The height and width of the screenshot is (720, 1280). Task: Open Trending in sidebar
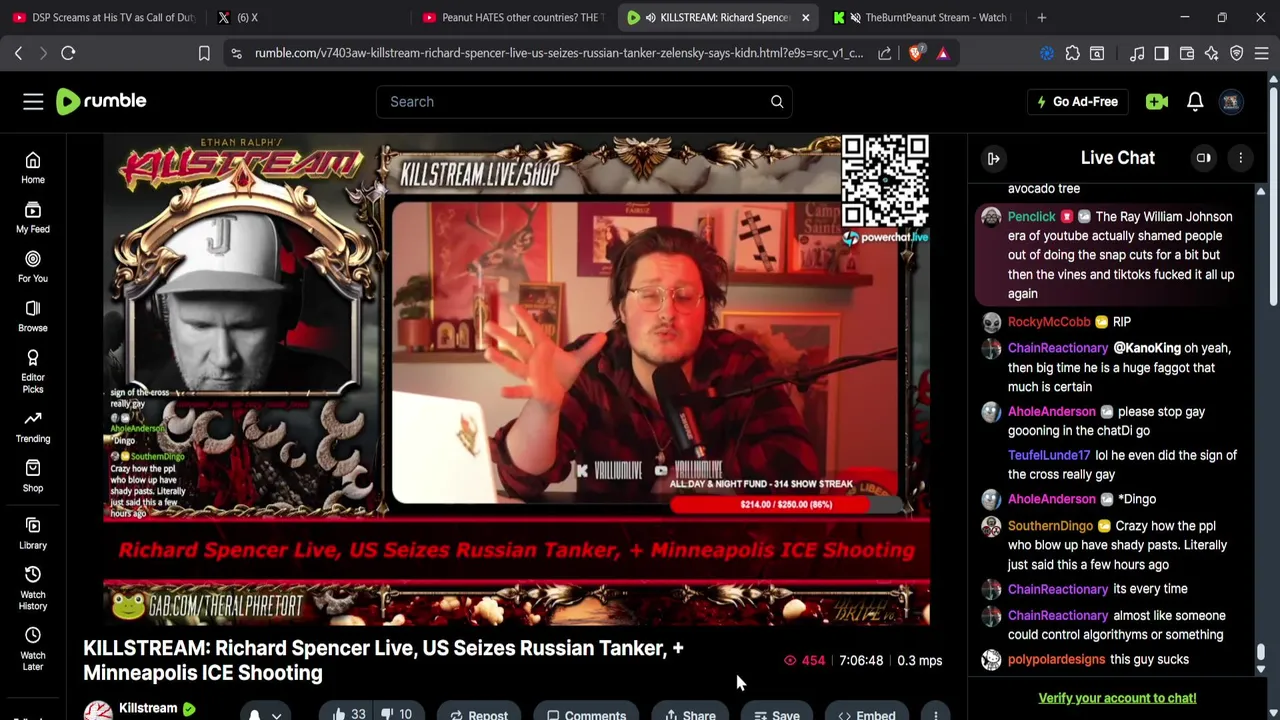33,427
